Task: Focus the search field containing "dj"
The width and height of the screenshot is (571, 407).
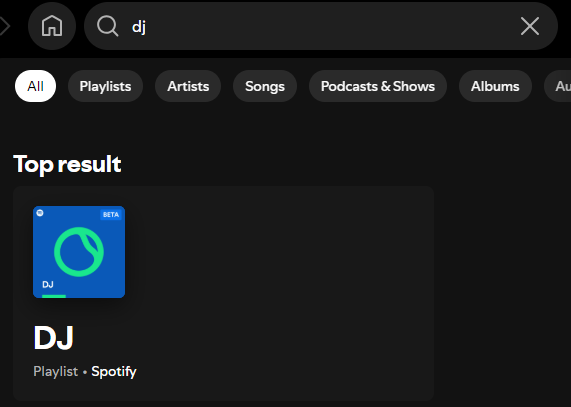Action: click(320, 26)
